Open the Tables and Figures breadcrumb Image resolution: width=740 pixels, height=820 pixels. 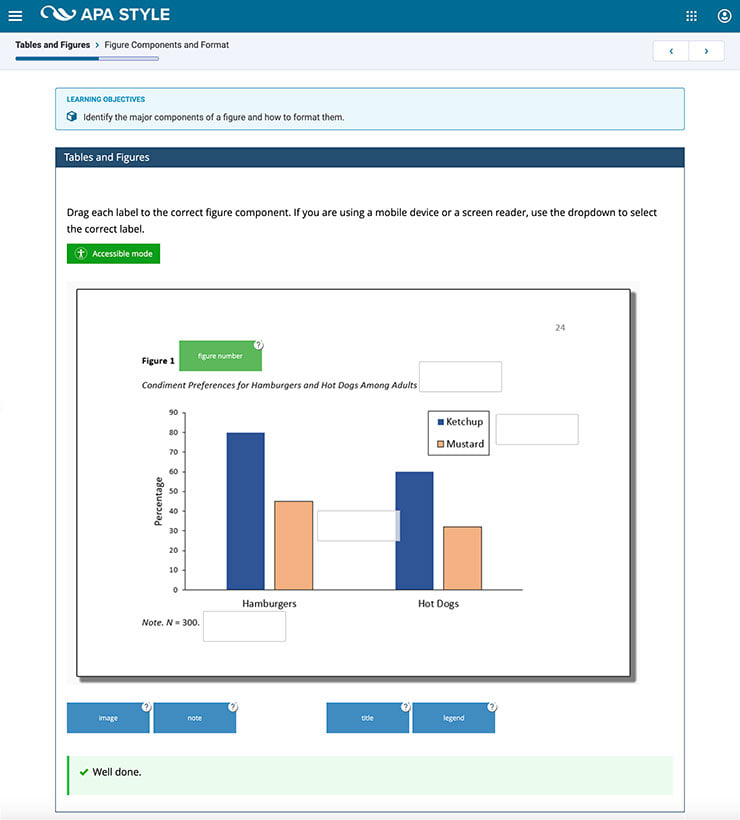[x=52, y=45]
